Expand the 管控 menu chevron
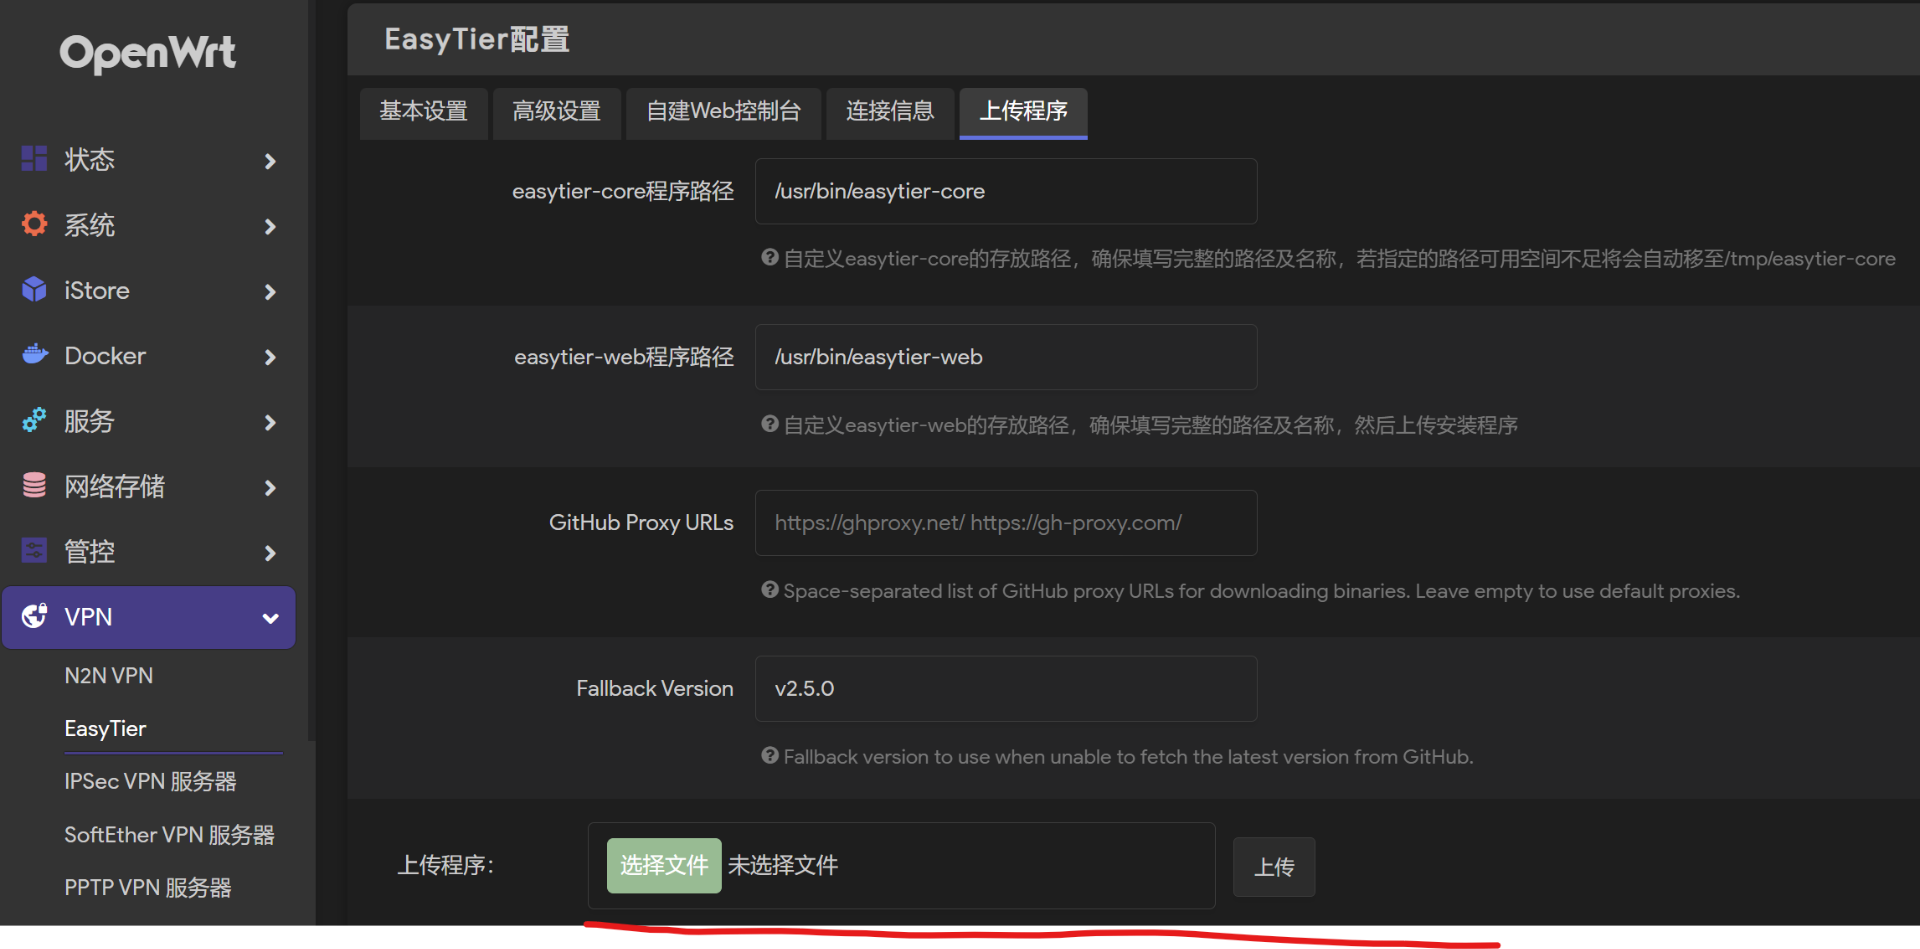 click(x=270, y=553)
